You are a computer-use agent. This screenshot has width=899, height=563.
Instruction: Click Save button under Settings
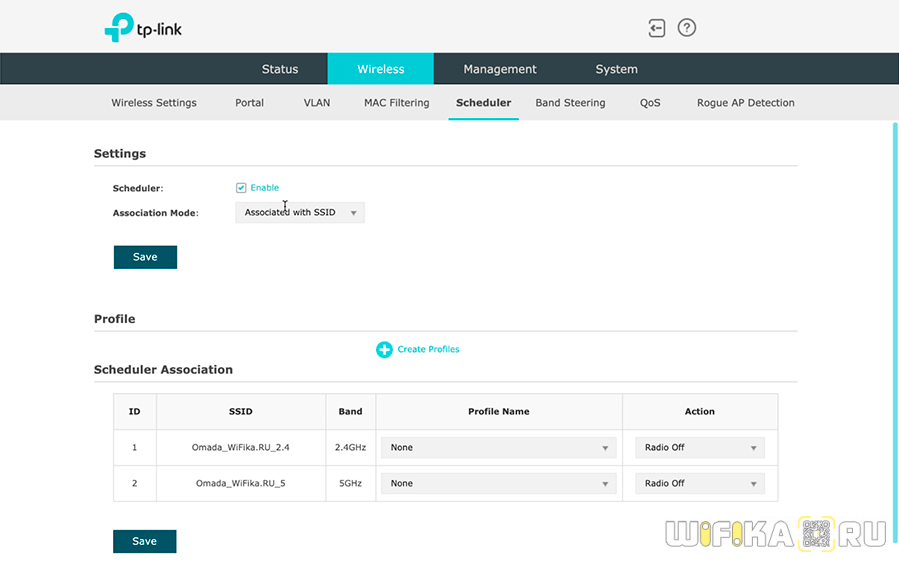(145, 257)
